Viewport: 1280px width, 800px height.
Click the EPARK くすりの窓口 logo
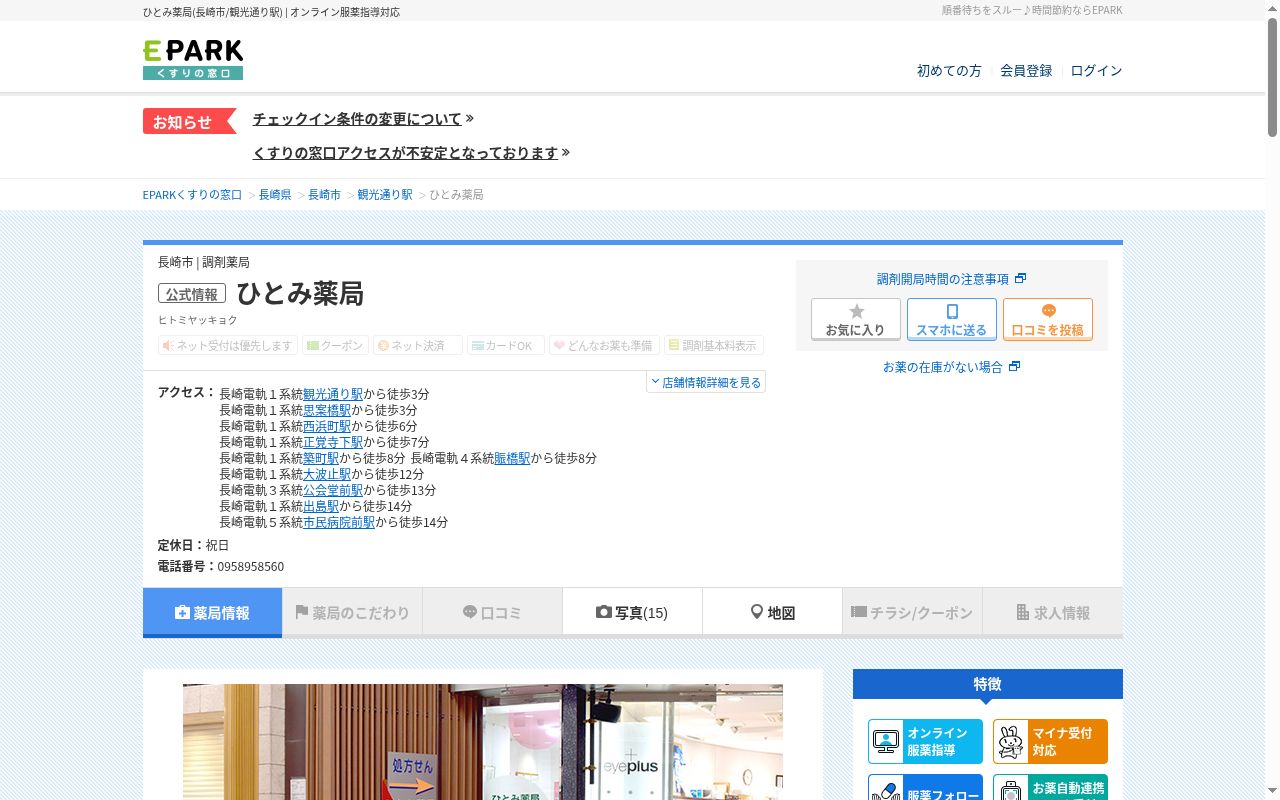tap(193, 60)
